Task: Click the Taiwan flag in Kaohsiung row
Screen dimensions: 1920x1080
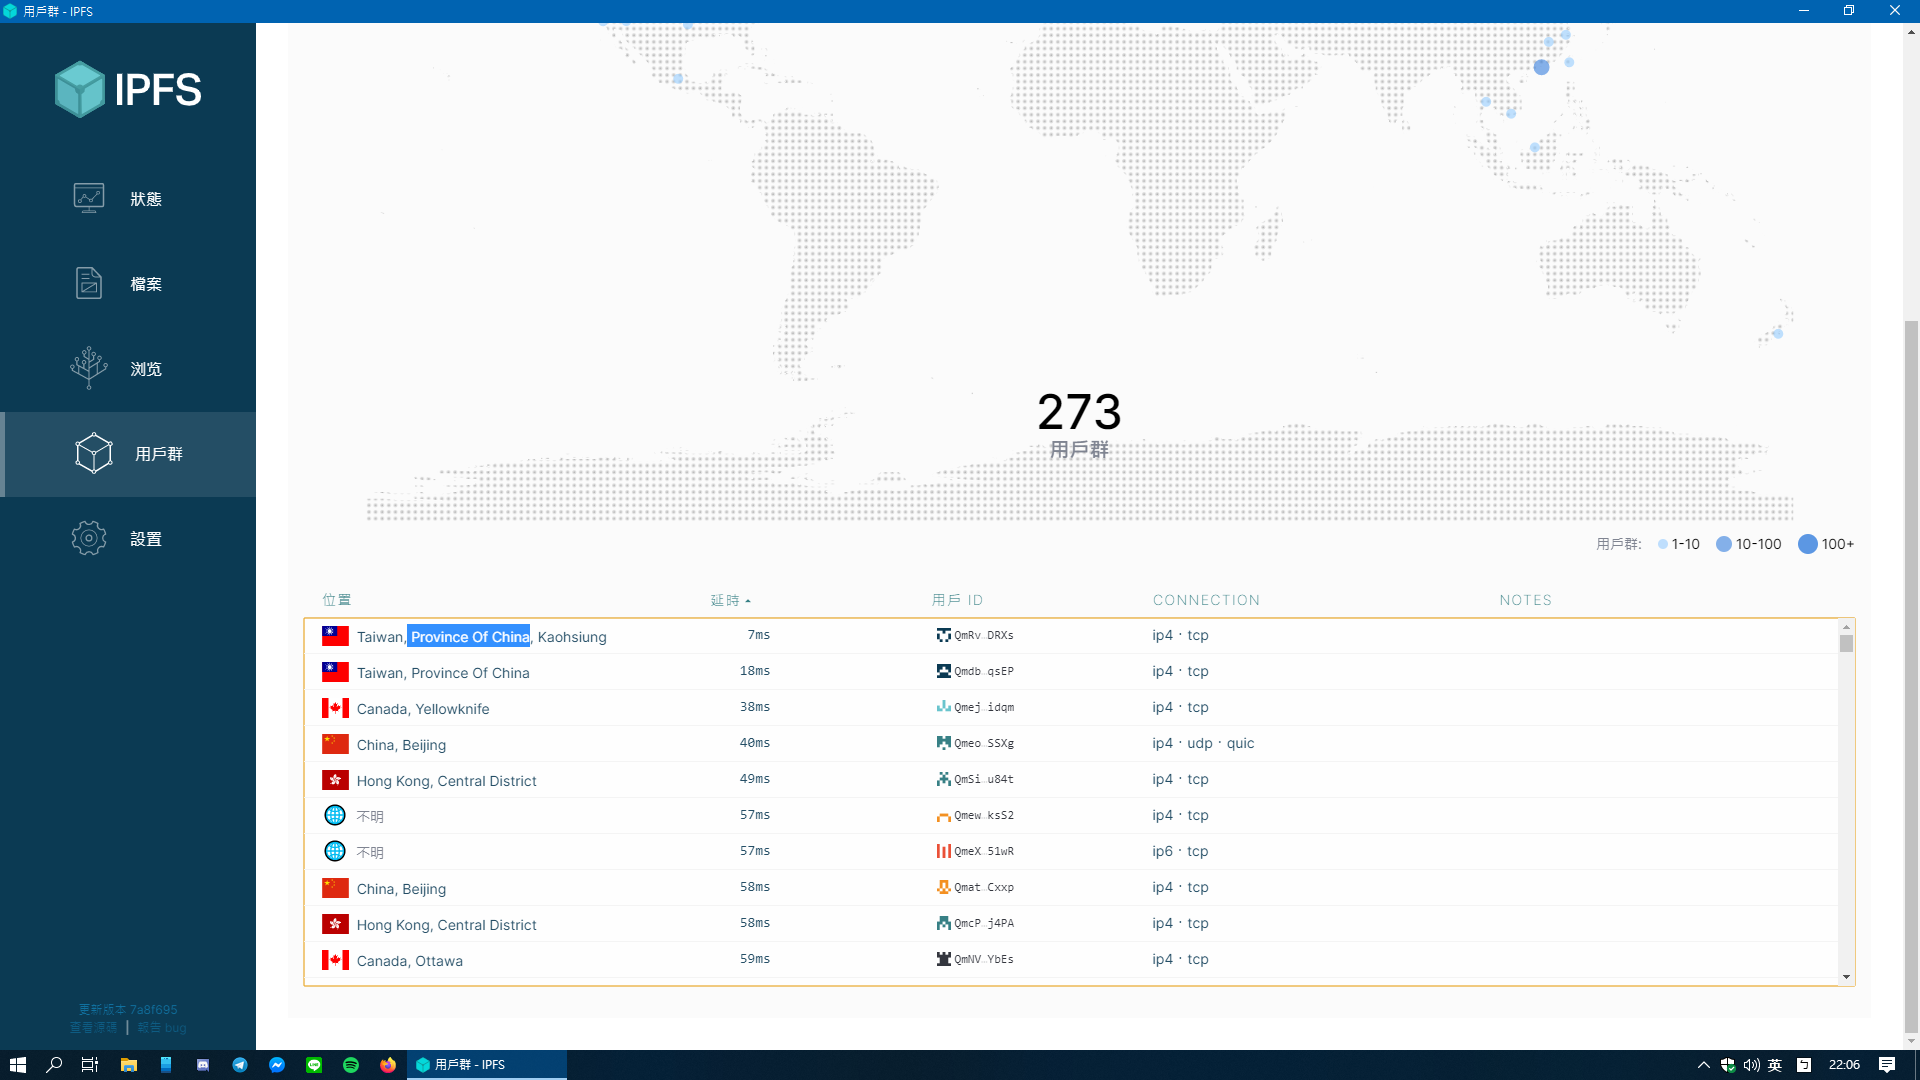Action: point(335,636)
